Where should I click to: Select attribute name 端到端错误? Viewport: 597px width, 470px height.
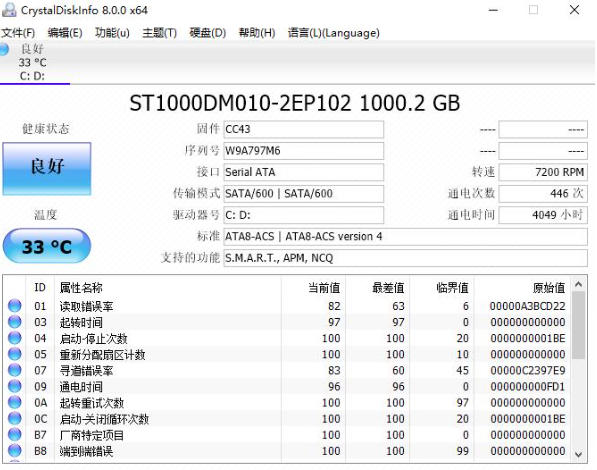tap(86, 451)
